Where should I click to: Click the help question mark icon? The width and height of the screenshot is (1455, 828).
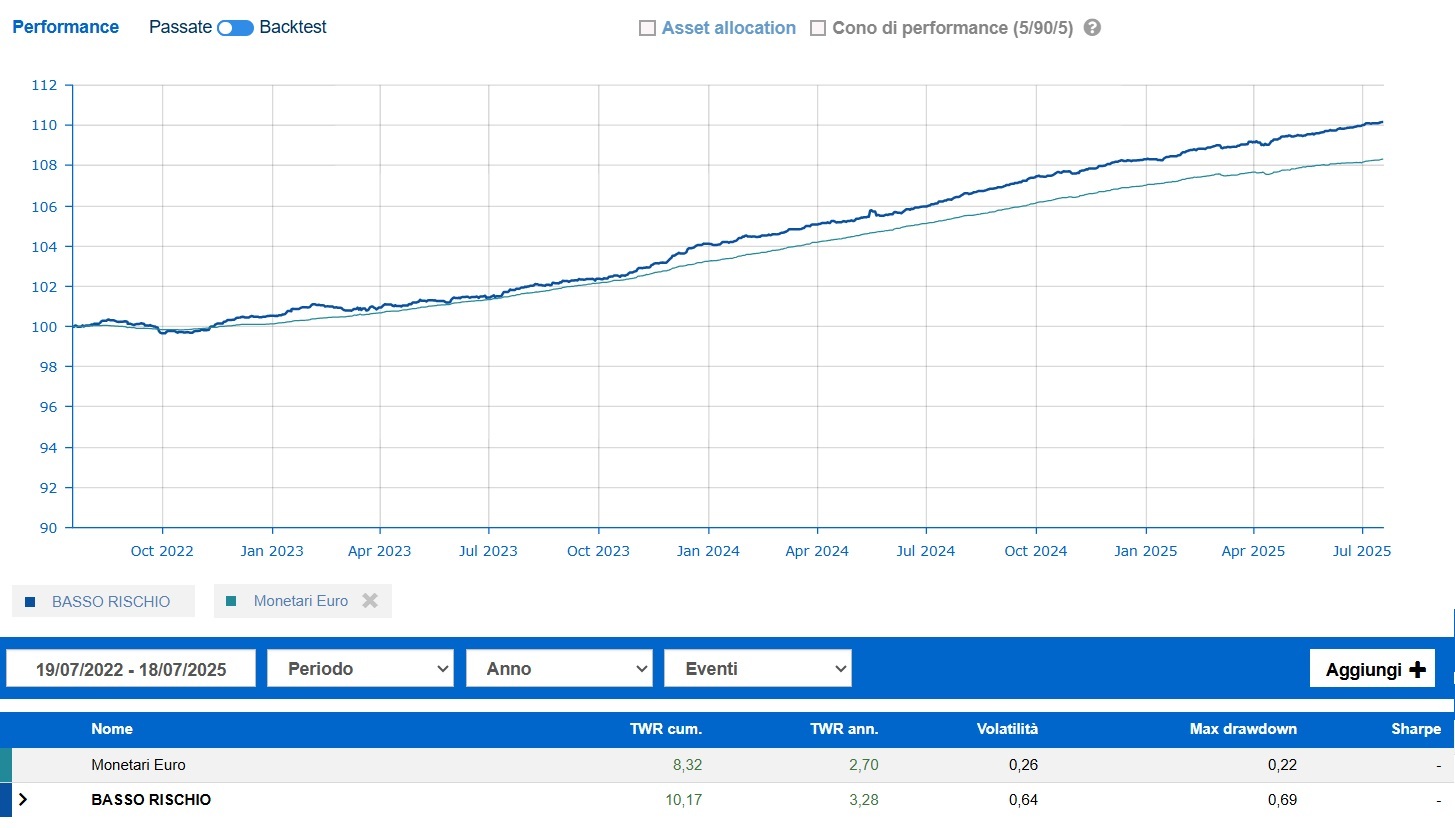(x=1092, y=28)
